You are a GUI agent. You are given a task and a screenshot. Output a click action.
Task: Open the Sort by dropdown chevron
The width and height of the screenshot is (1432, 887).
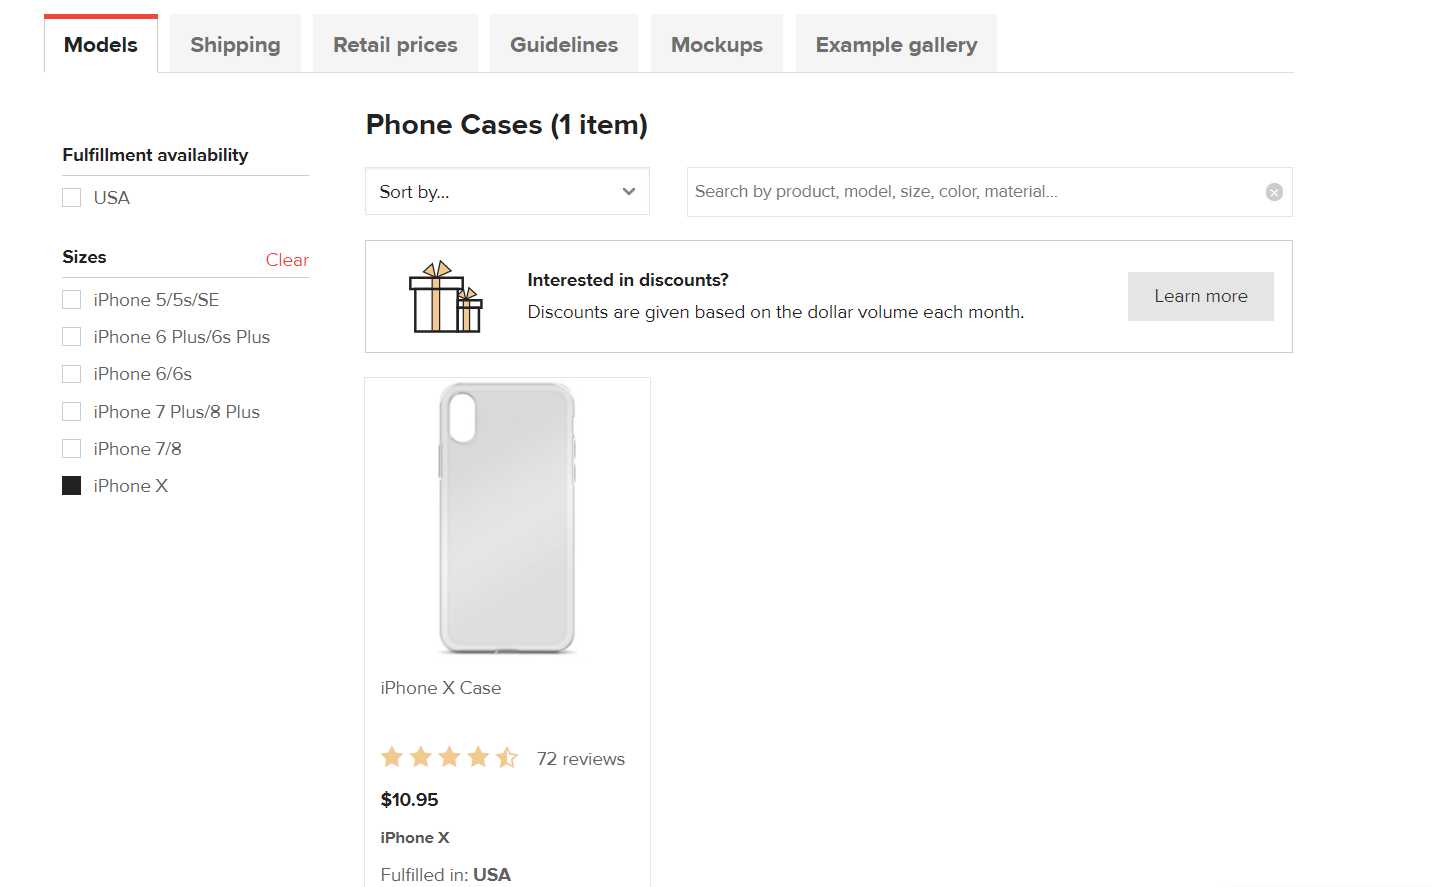coord(629,191)
